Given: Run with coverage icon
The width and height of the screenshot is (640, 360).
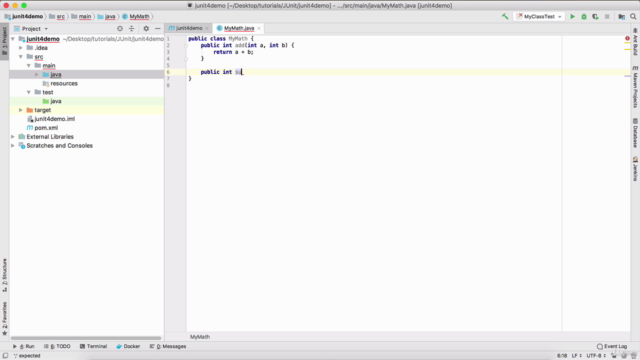Looking at the screenshot, I should pos(595,16).
